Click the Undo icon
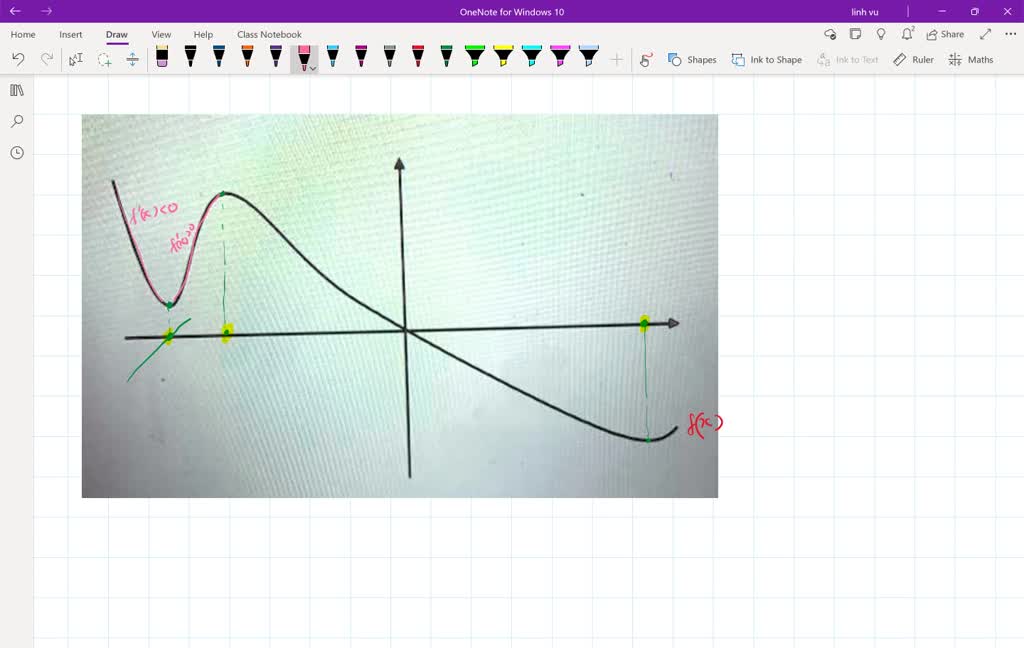The image size is (1024, 648). point(17,59)
